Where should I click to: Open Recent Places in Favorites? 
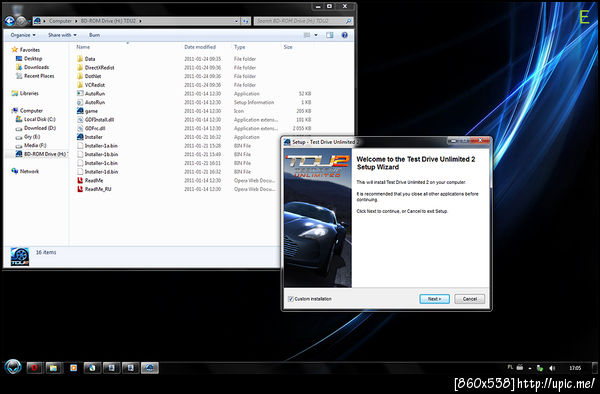(39, 76)
